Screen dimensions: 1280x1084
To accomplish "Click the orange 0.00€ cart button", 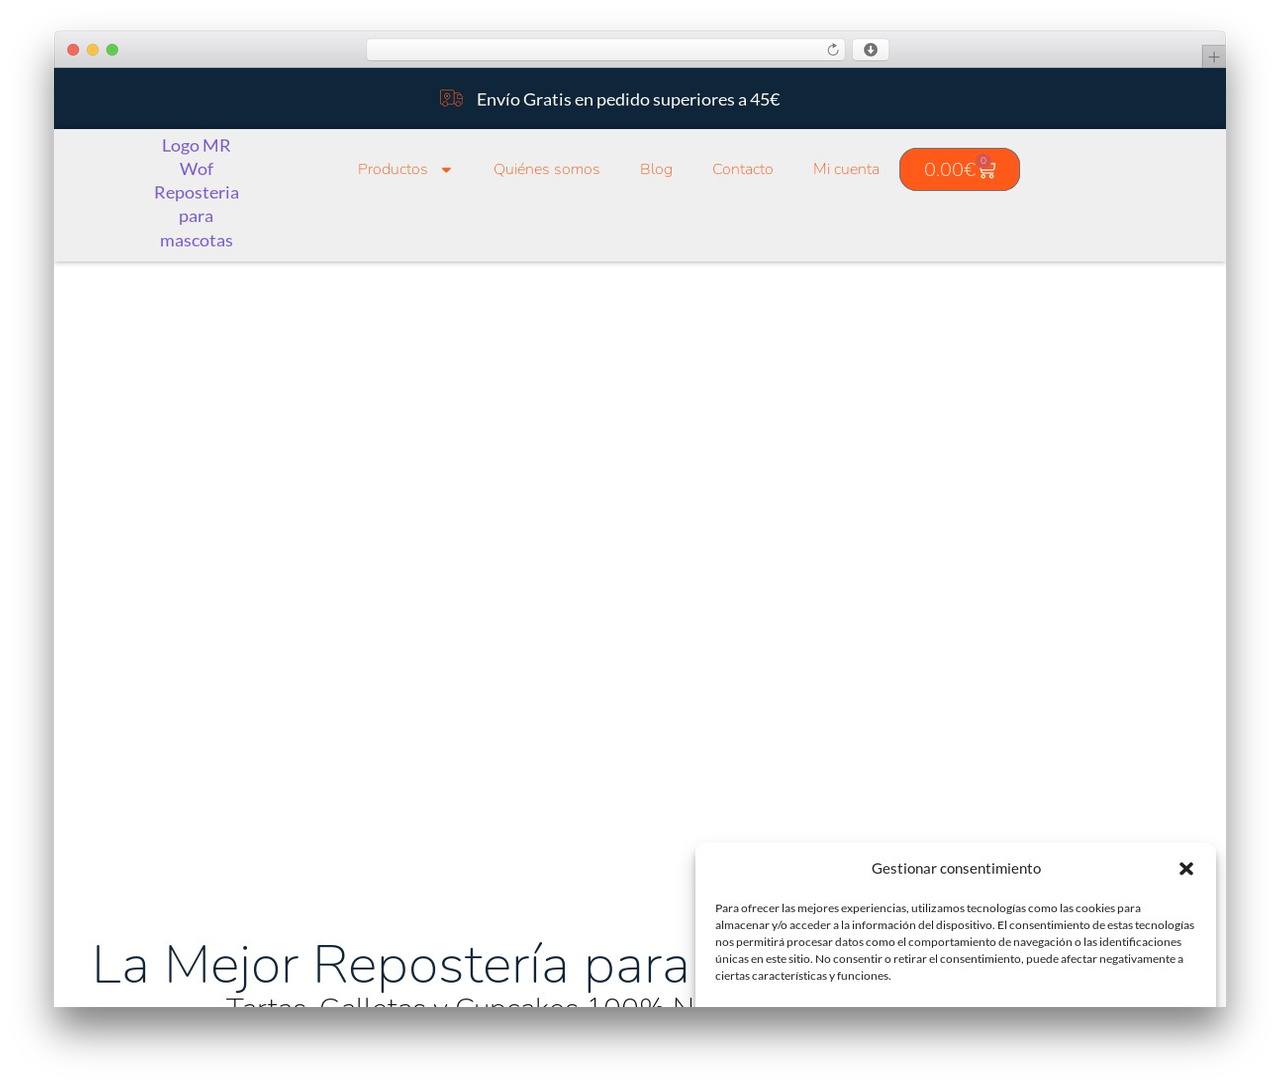I will click(959, 170).
